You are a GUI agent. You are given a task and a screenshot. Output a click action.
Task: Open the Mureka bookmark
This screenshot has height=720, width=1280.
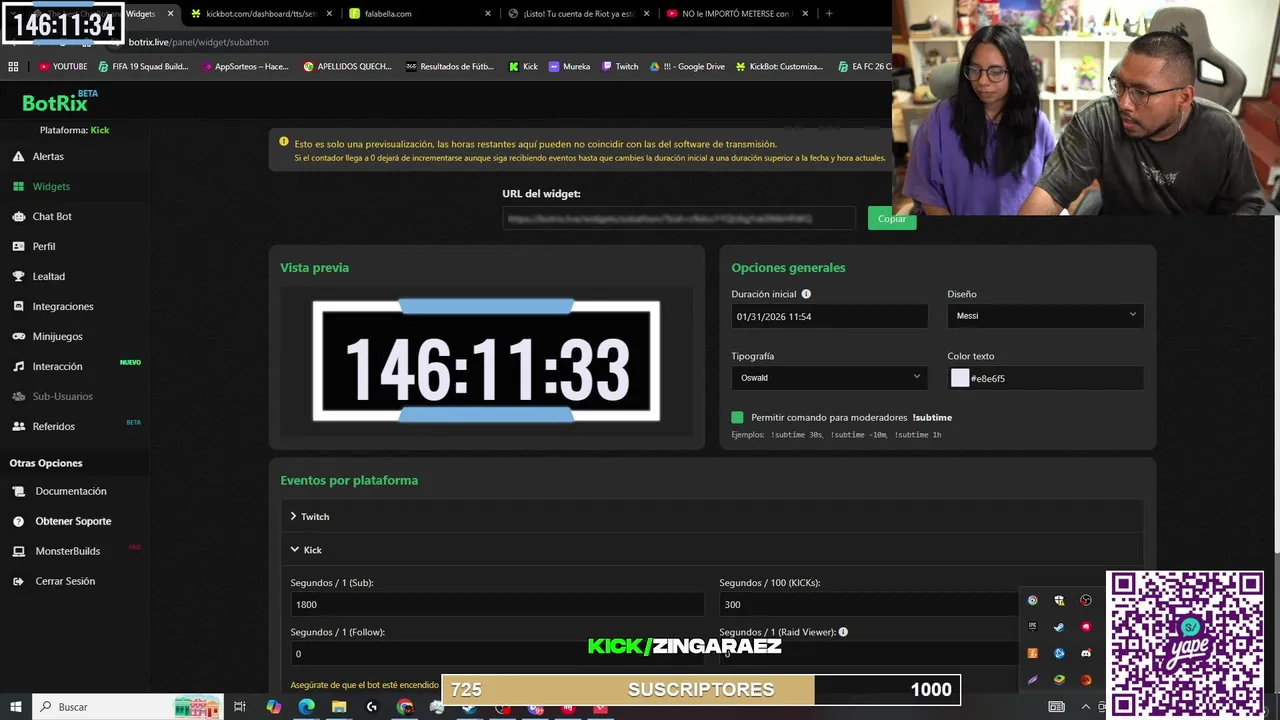pos(569,66)
